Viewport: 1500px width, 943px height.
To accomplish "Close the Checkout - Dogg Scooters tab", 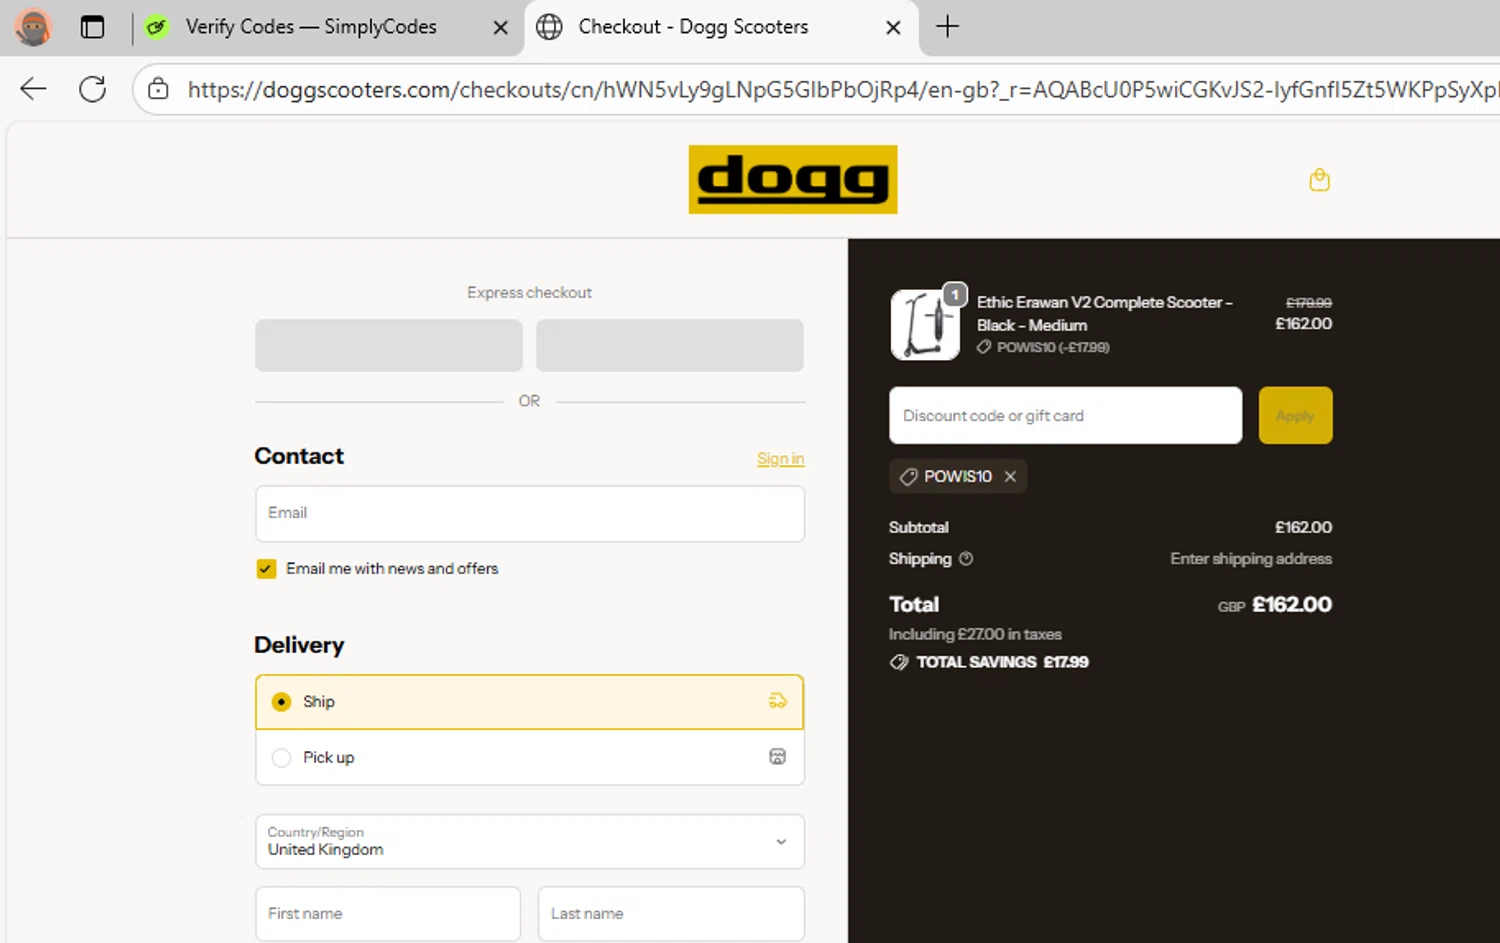I will (x=893, y=28).
